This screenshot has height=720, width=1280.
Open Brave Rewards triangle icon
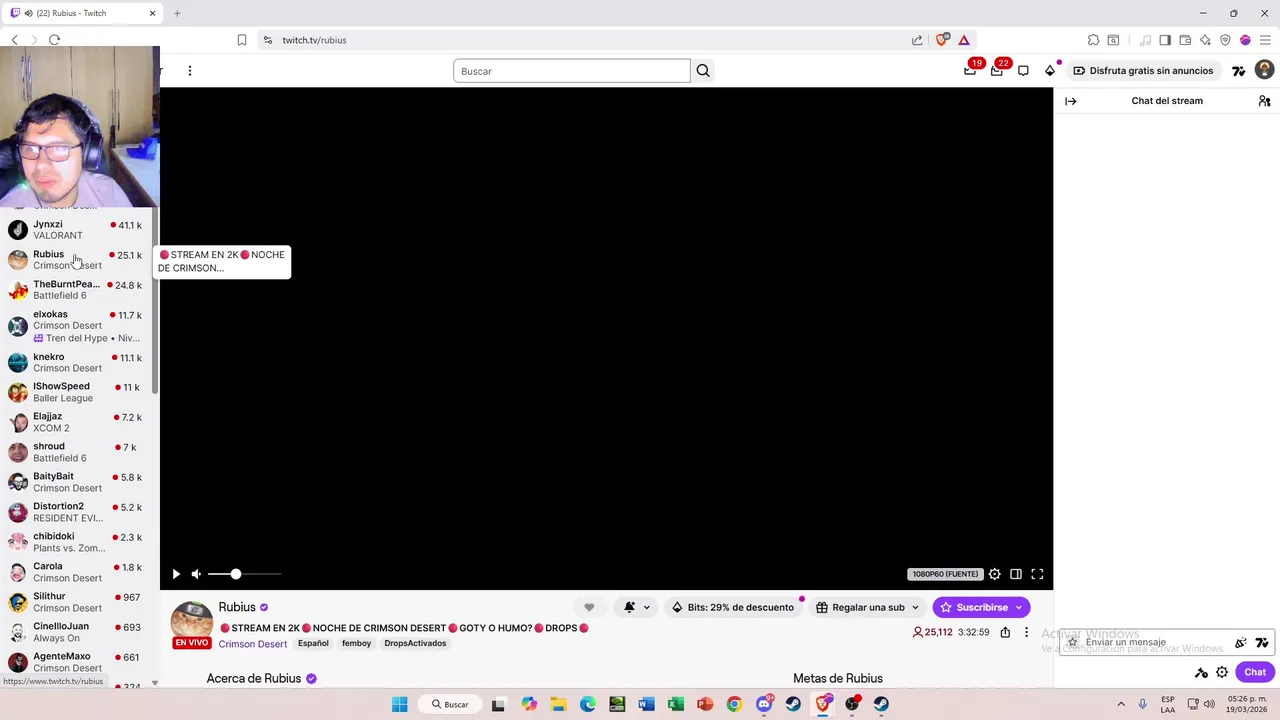point(964,40)
